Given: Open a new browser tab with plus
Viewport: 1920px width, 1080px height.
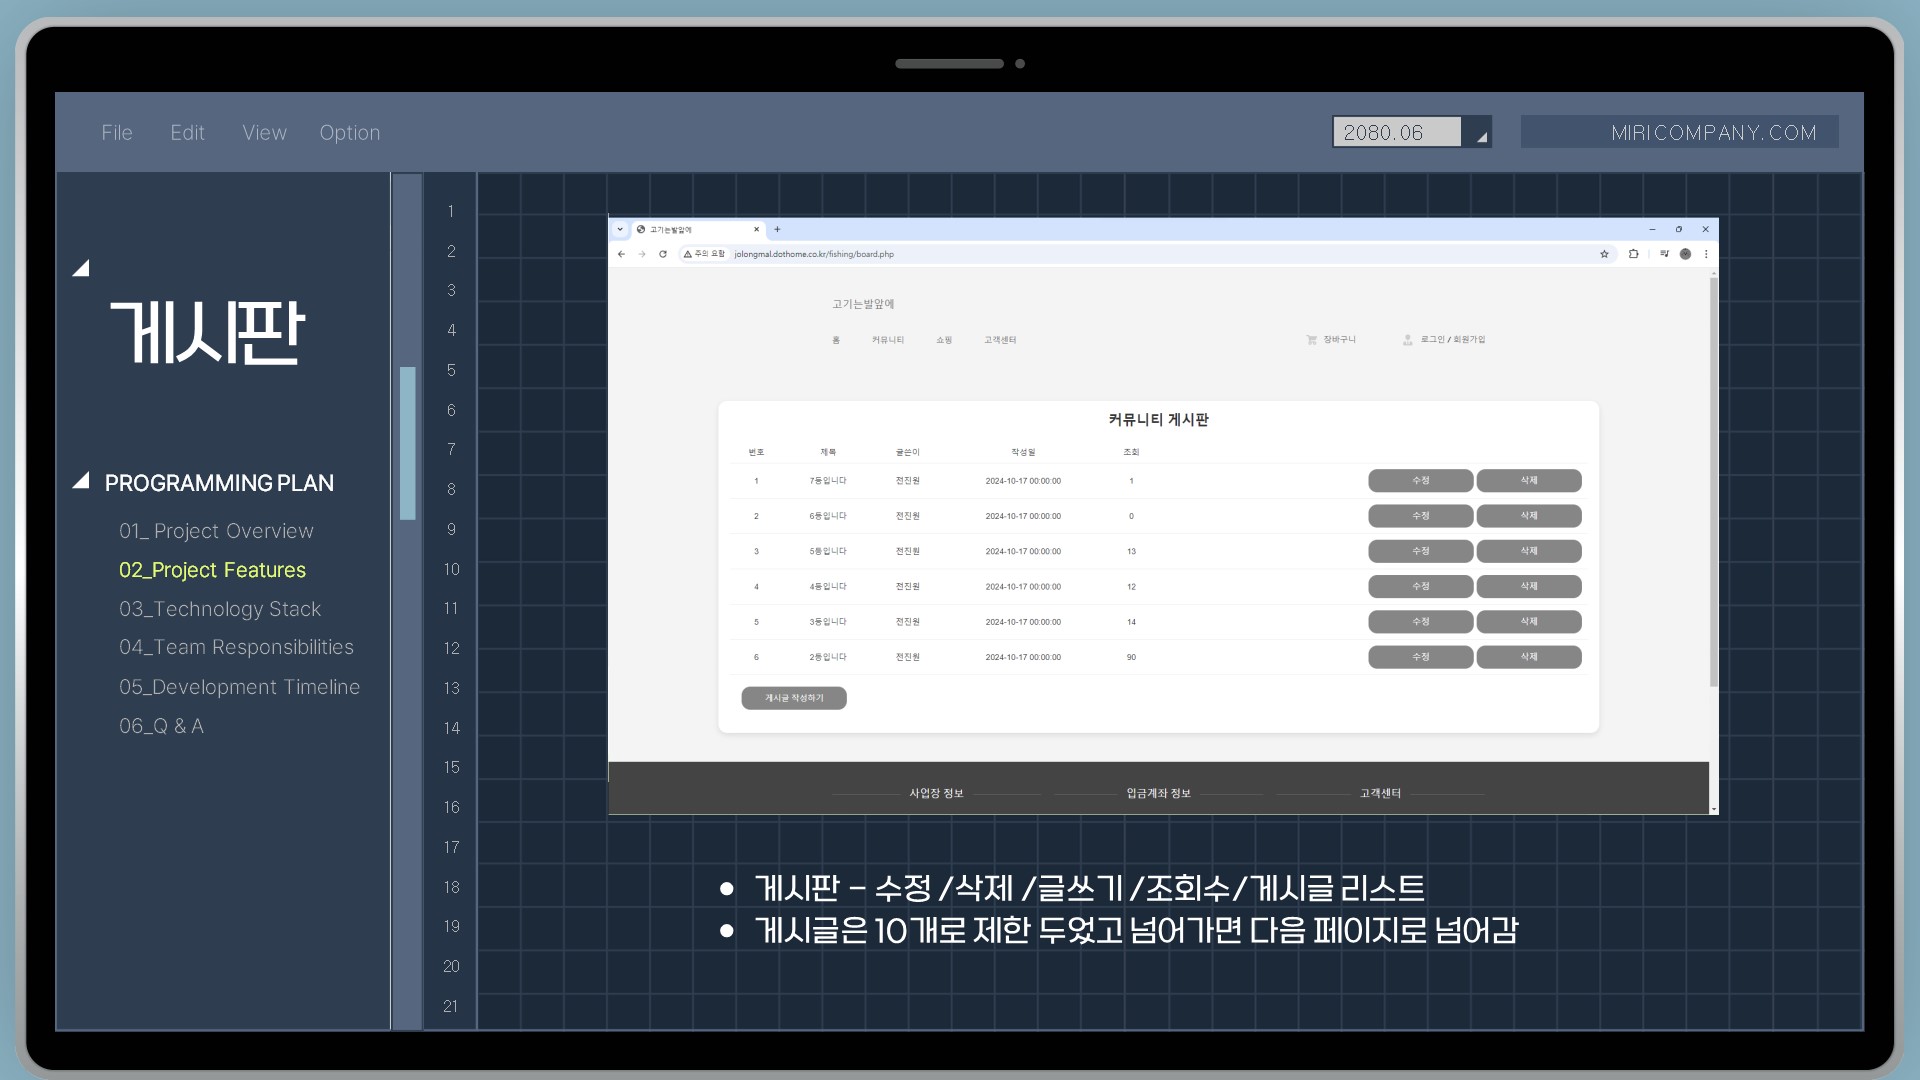Looking at the screenshot, I should tap(777, 229).
